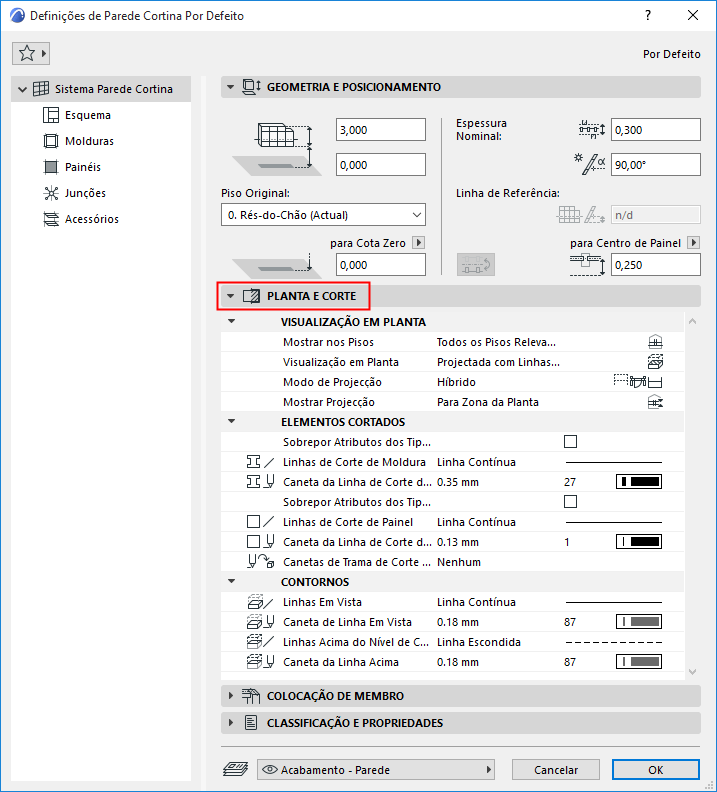Click the layer icon beside Acabamento - Parede

pos(235,769)
